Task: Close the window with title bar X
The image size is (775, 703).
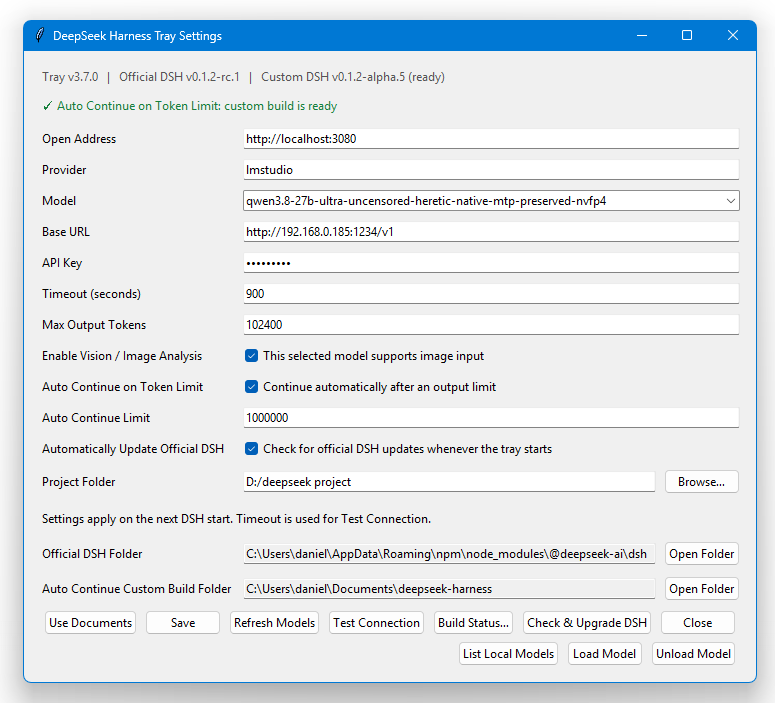Action: 732,36
